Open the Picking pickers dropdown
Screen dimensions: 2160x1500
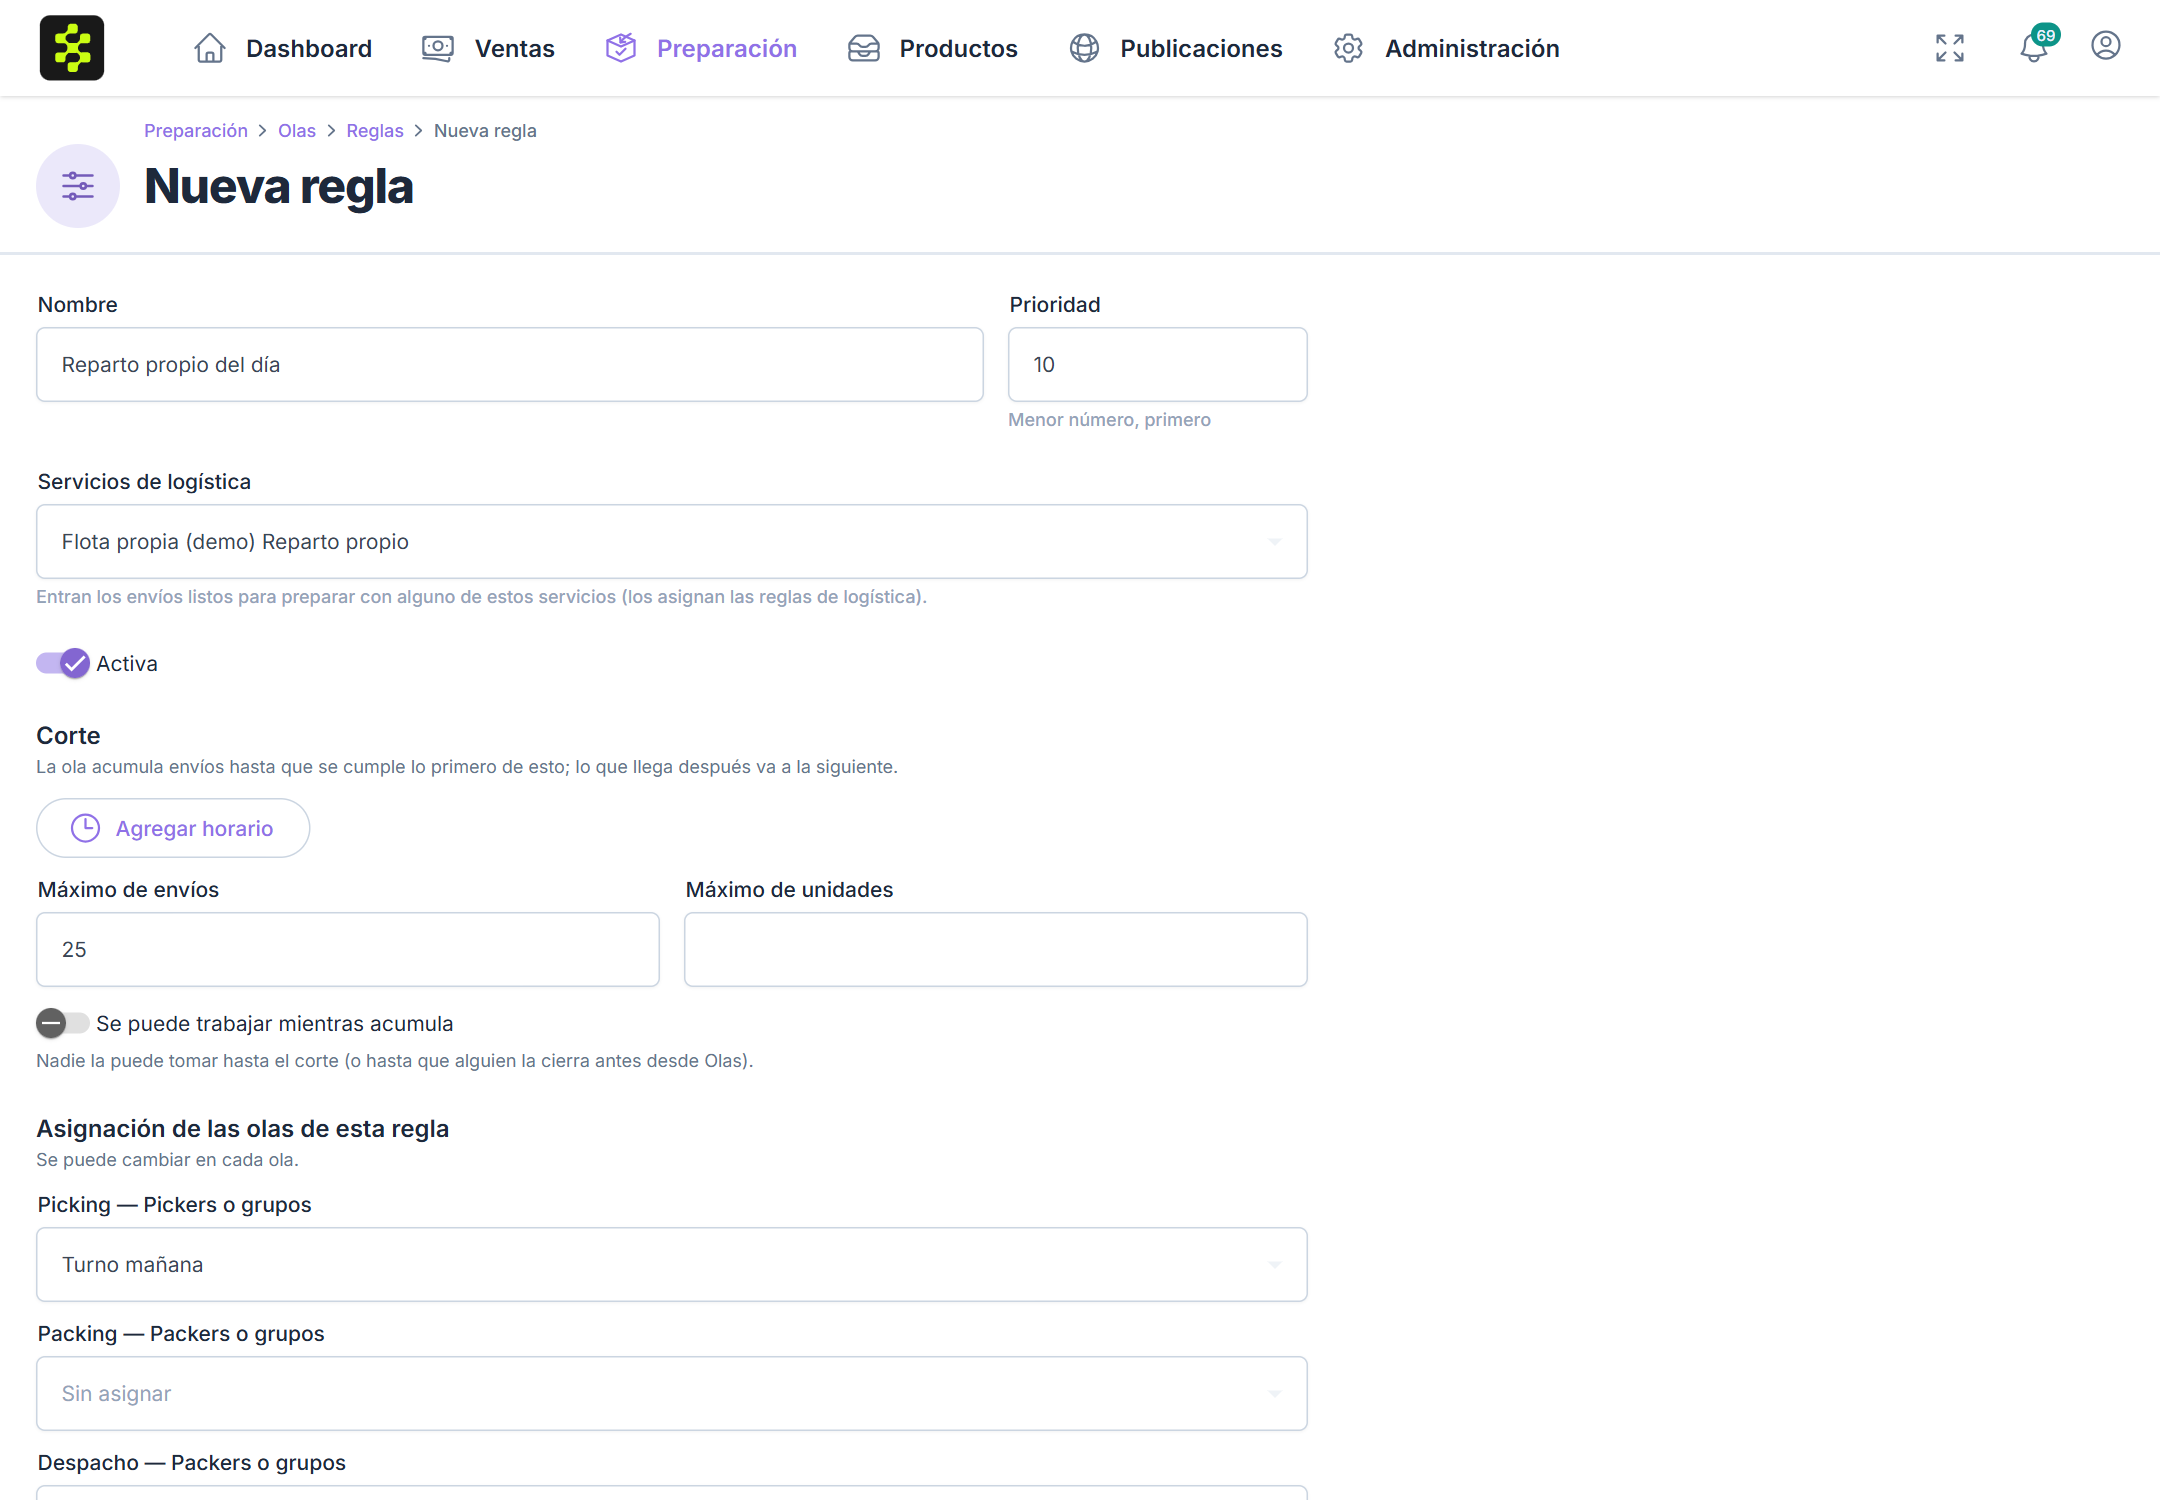[672, 1264]
